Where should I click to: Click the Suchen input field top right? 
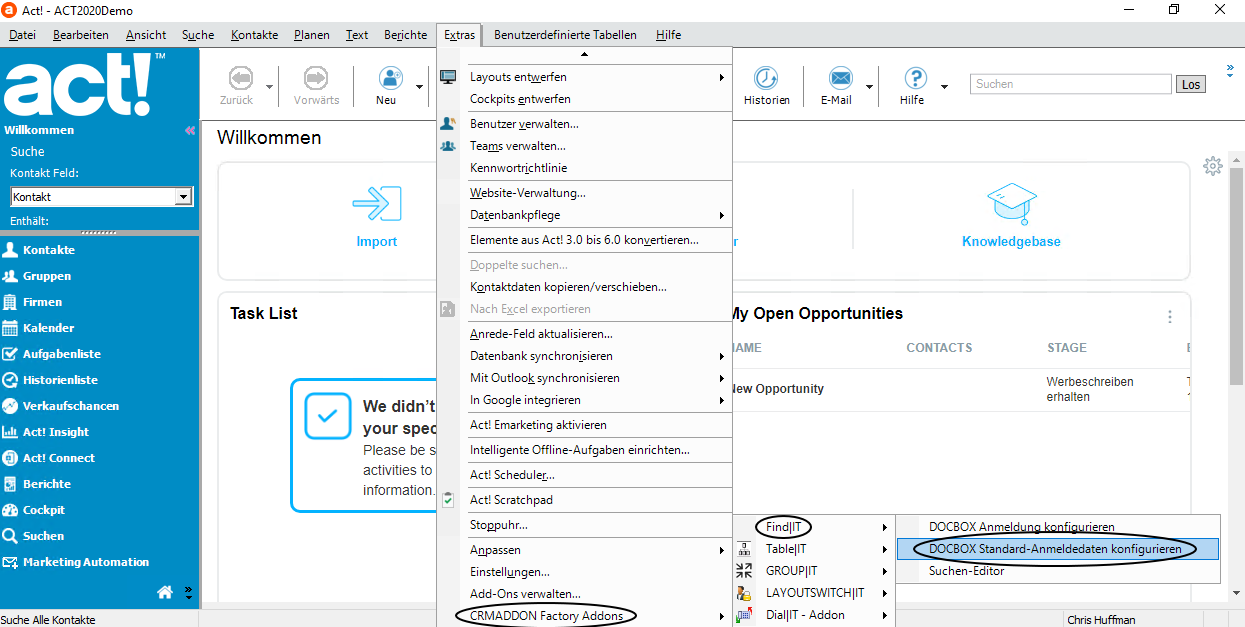point(1069,84)
